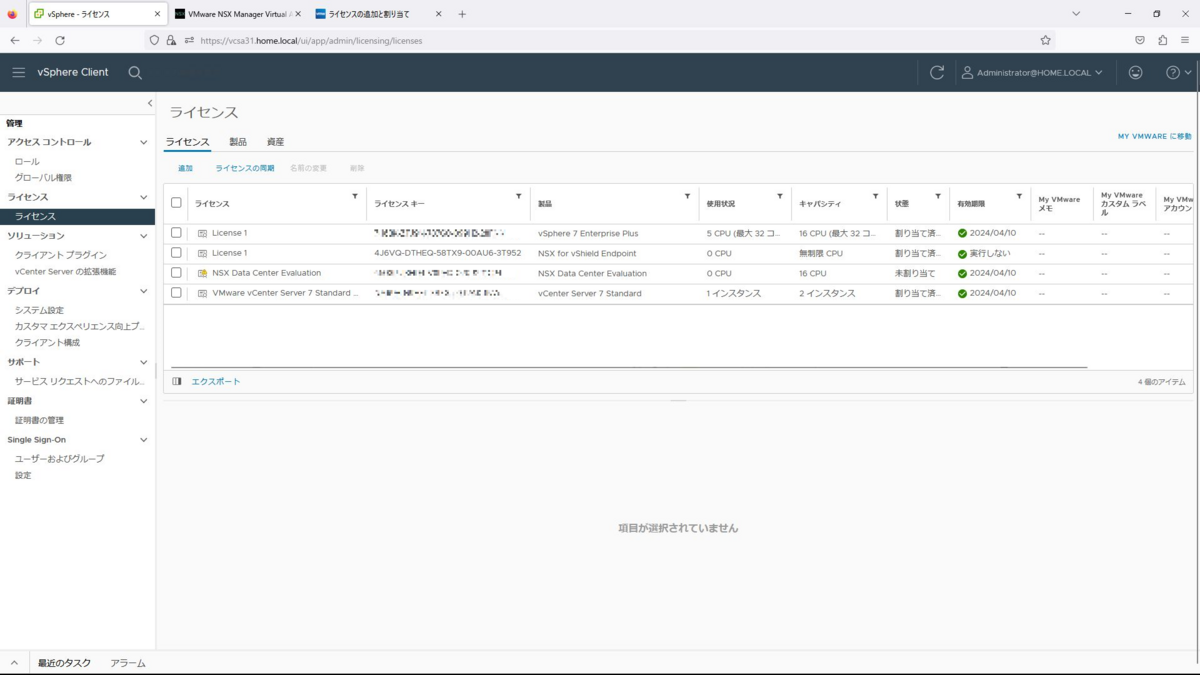
Task: Open the アラーム bottom tab
Action: pyautogui.click(x=128, y=663)
